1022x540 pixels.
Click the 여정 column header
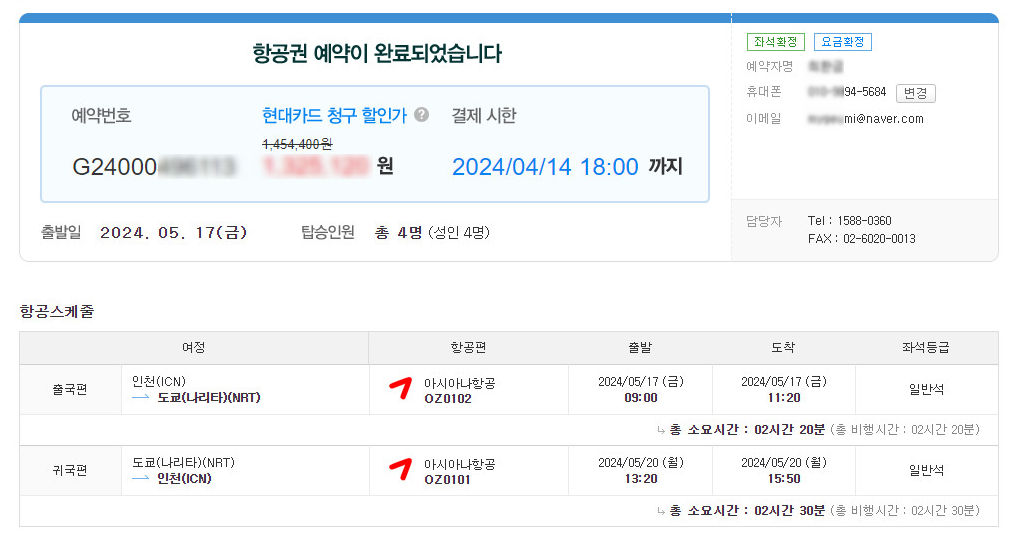point(194,348)
